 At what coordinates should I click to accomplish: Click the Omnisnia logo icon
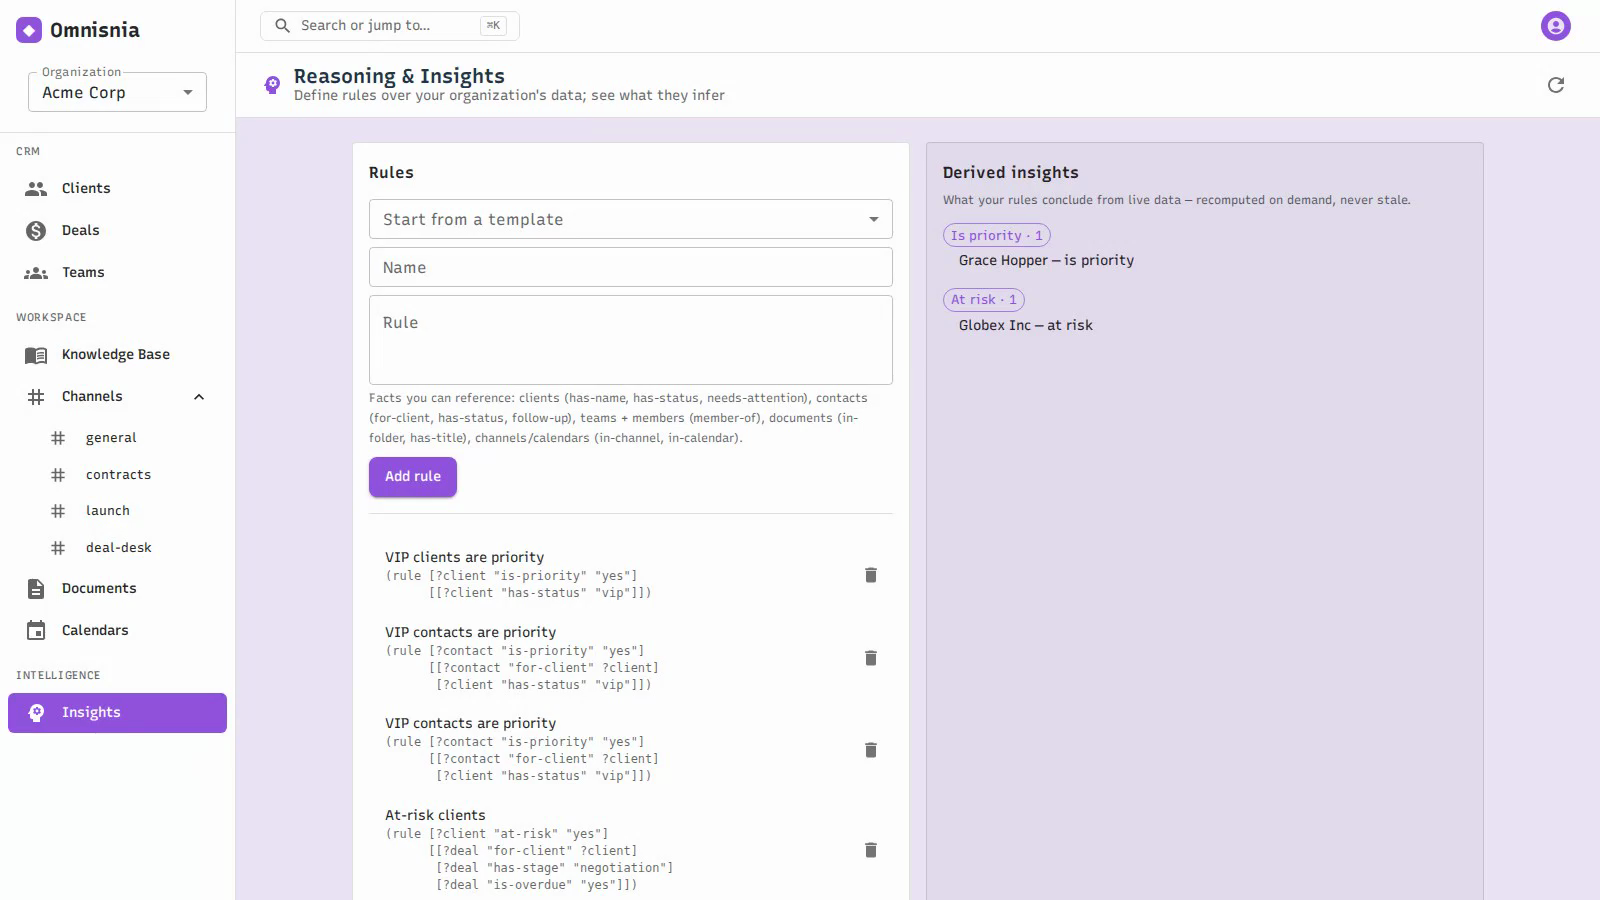tap(29, 30)
